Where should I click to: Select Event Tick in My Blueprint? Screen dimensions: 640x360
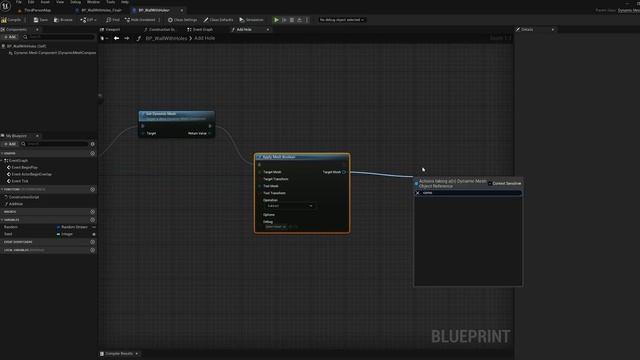[20, 181]
